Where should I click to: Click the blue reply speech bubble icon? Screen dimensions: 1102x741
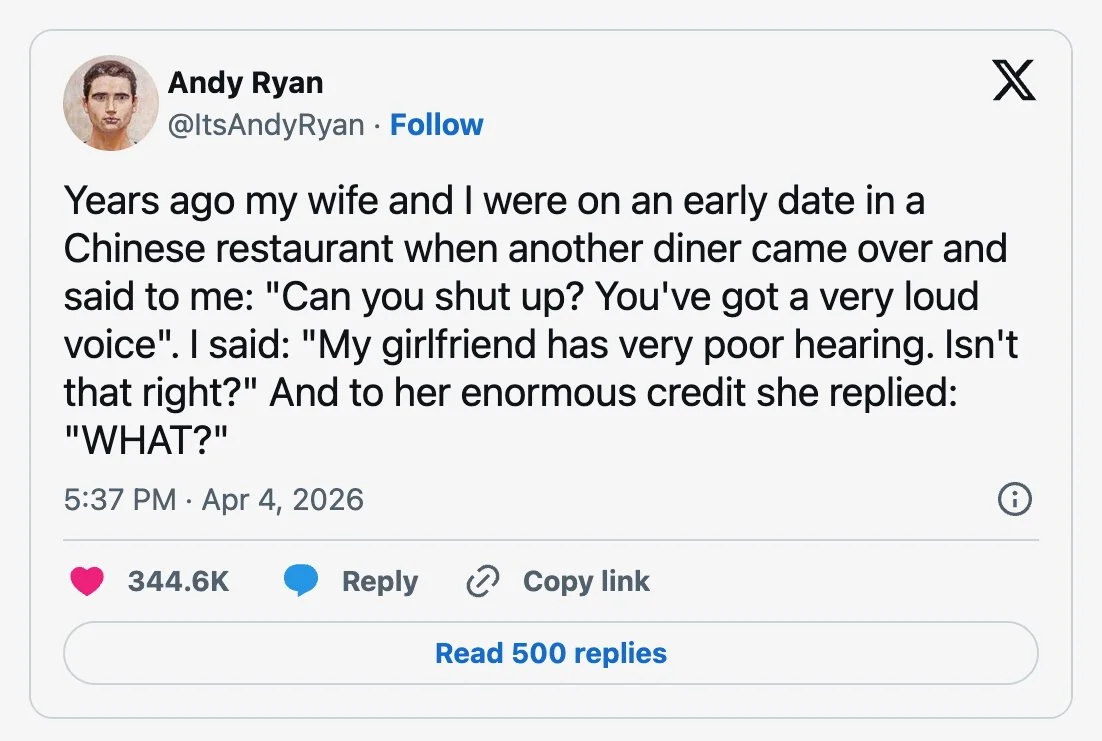coord(301,581)
